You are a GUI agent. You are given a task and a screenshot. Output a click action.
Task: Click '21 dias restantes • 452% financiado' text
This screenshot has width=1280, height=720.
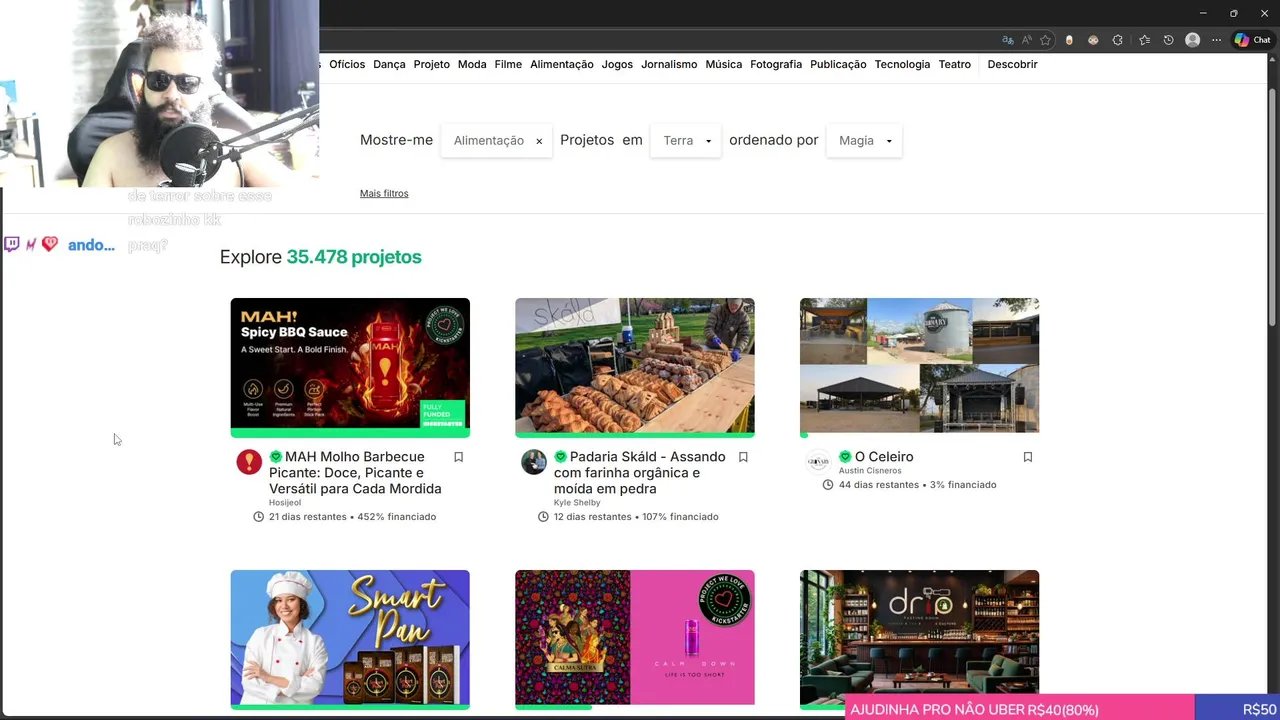click(x=353, y=517)
